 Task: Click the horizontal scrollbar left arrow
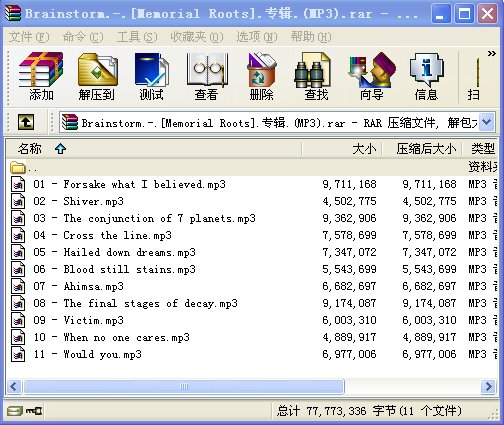(14, 387)
